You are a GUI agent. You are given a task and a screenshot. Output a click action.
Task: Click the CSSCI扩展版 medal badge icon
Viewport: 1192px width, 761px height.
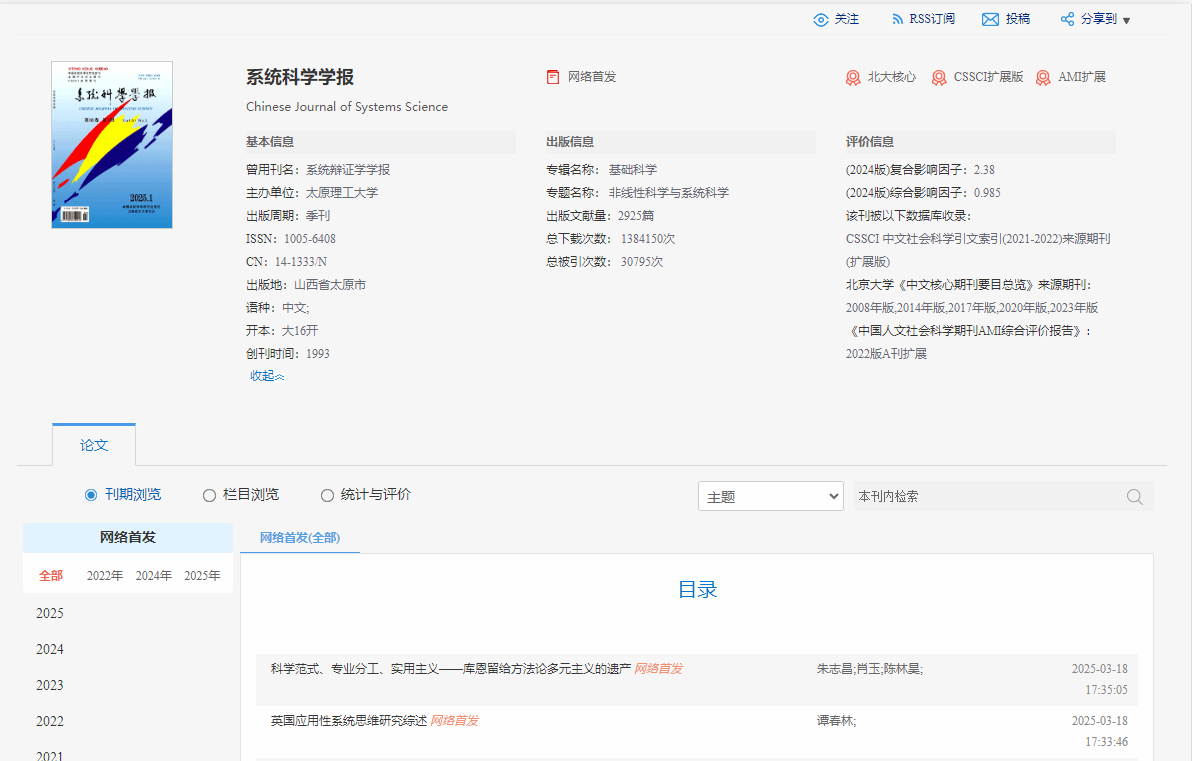pos(939,77)
